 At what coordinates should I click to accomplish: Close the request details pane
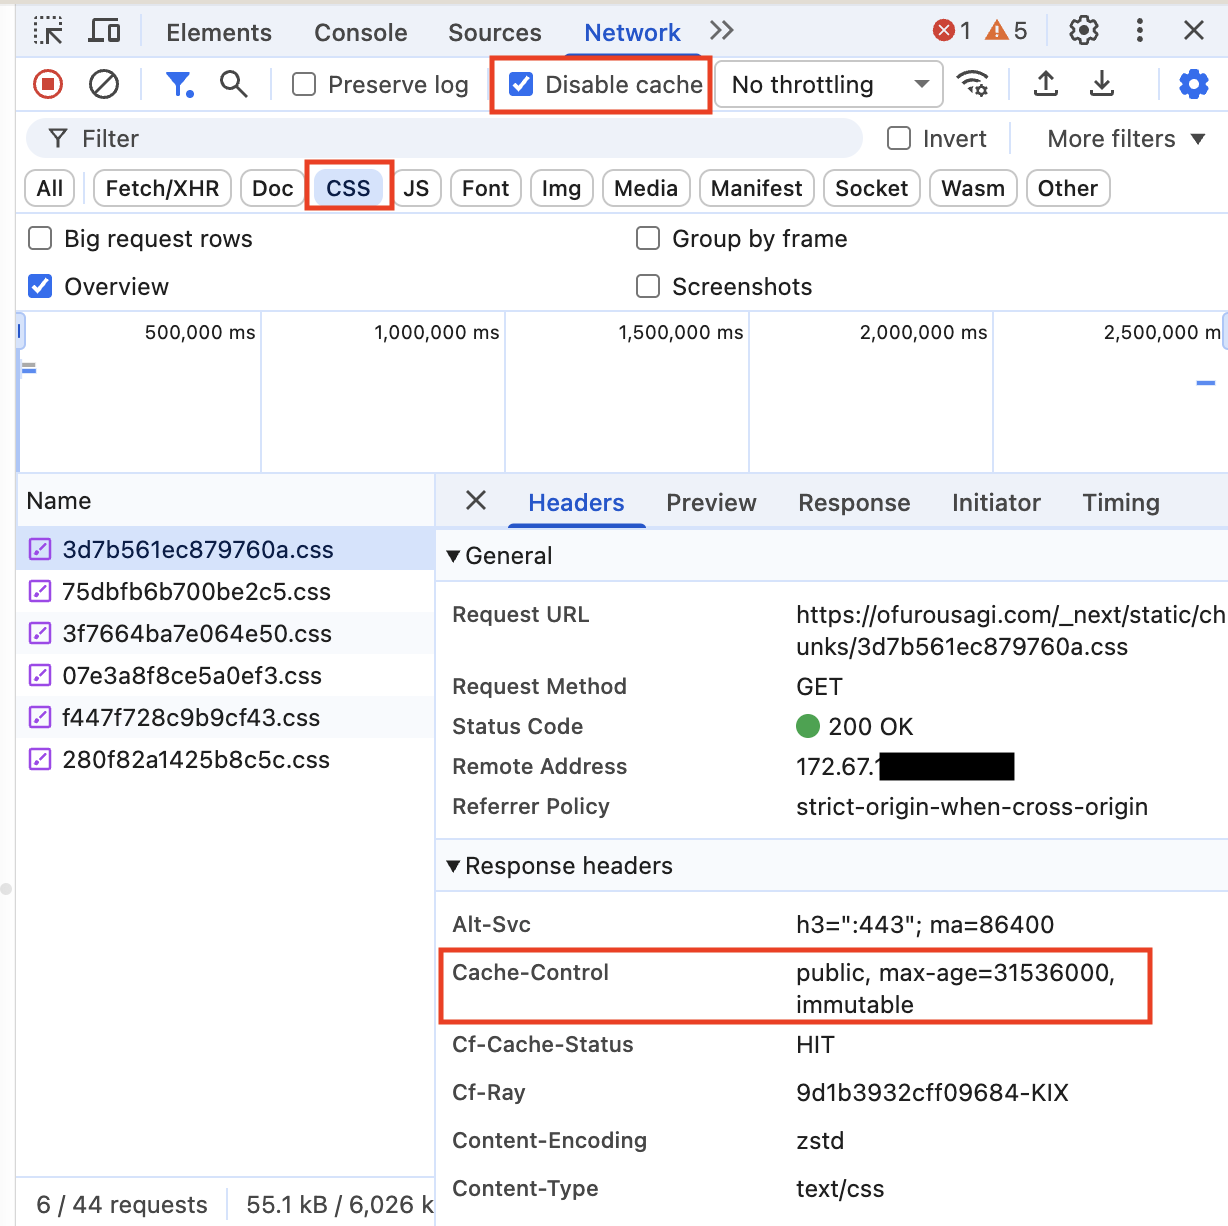coord(476,501)
